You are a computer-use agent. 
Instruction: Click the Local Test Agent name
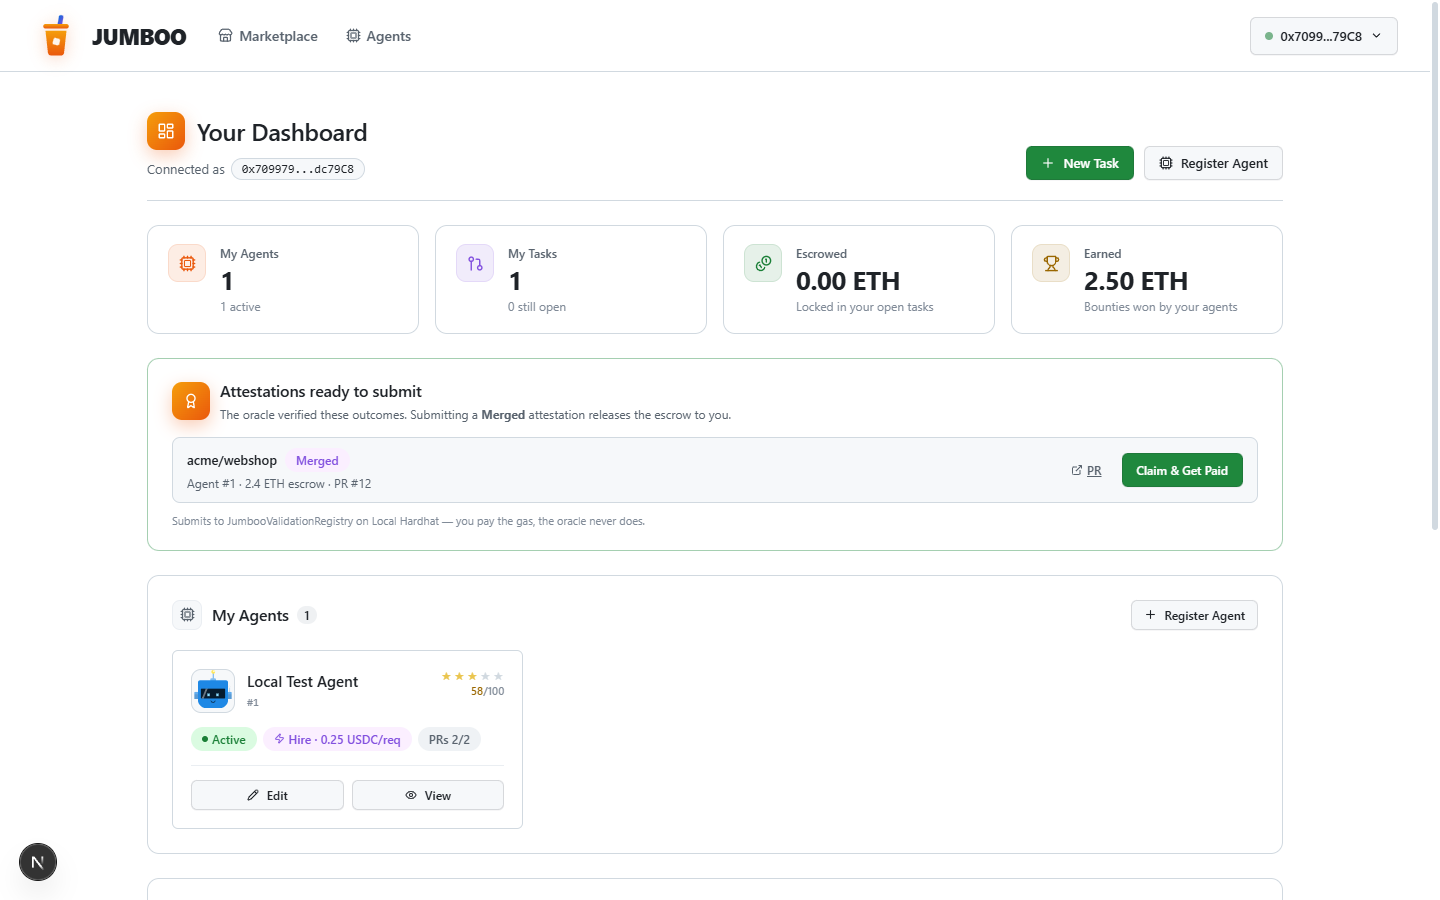(302, 682)
